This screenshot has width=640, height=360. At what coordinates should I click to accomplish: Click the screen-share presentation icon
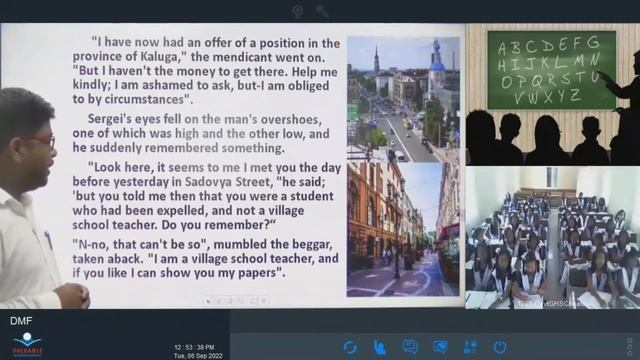pos(440,347)
